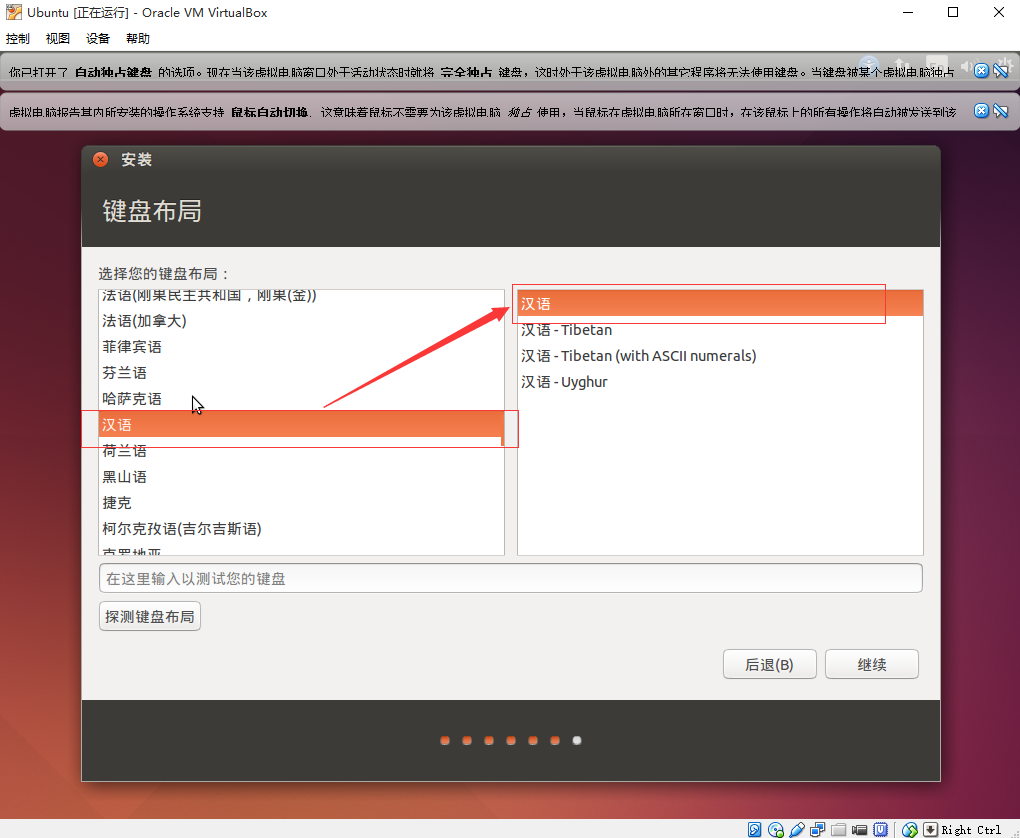Select 菲律宾语 in layout list

(x=301, y=347)
